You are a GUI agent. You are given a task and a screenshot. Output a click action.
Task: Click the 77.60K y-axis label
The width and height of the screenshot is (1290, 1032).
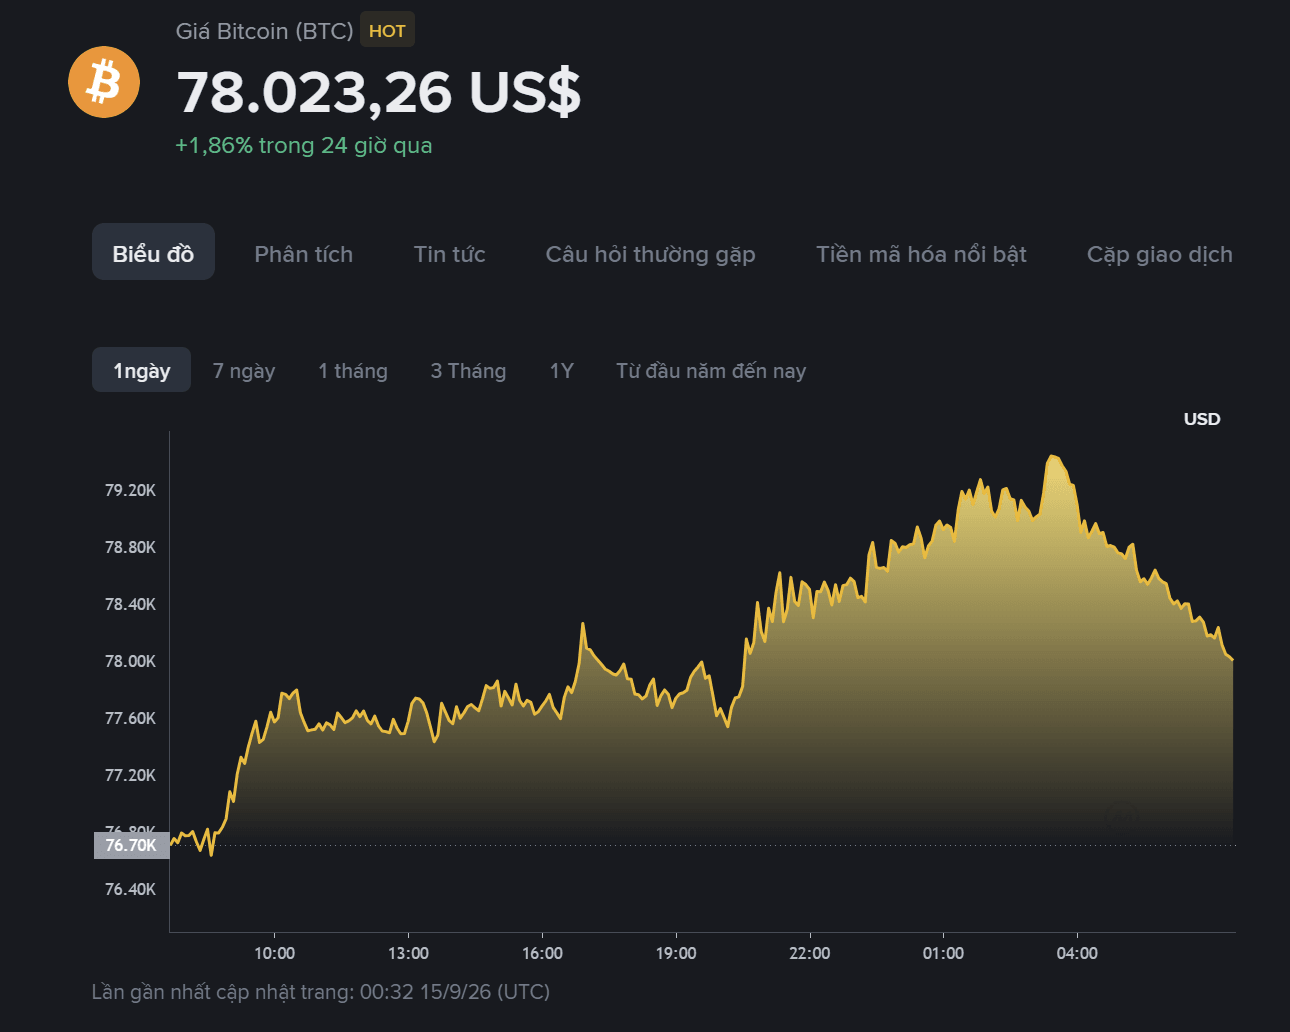pos(130,718)
